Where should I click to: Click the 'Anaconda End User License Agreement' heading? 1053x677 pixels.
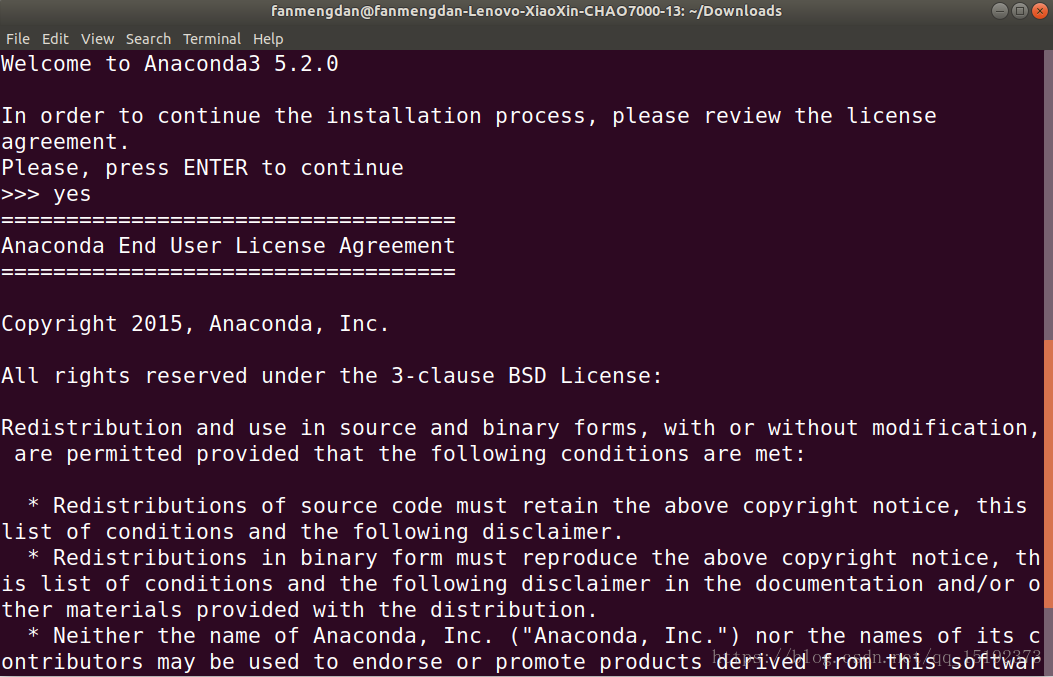click(228, 246)
